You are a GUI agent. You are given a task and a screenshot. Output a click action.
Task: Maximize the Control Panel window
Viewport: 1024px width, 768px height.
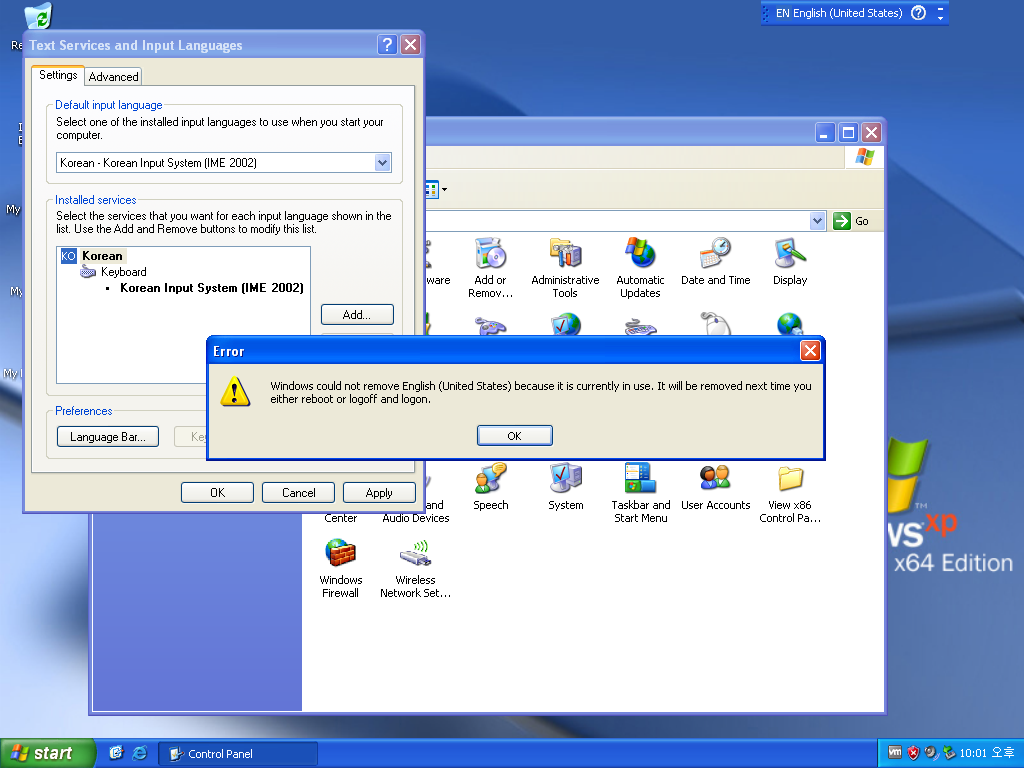coord(848,133)
